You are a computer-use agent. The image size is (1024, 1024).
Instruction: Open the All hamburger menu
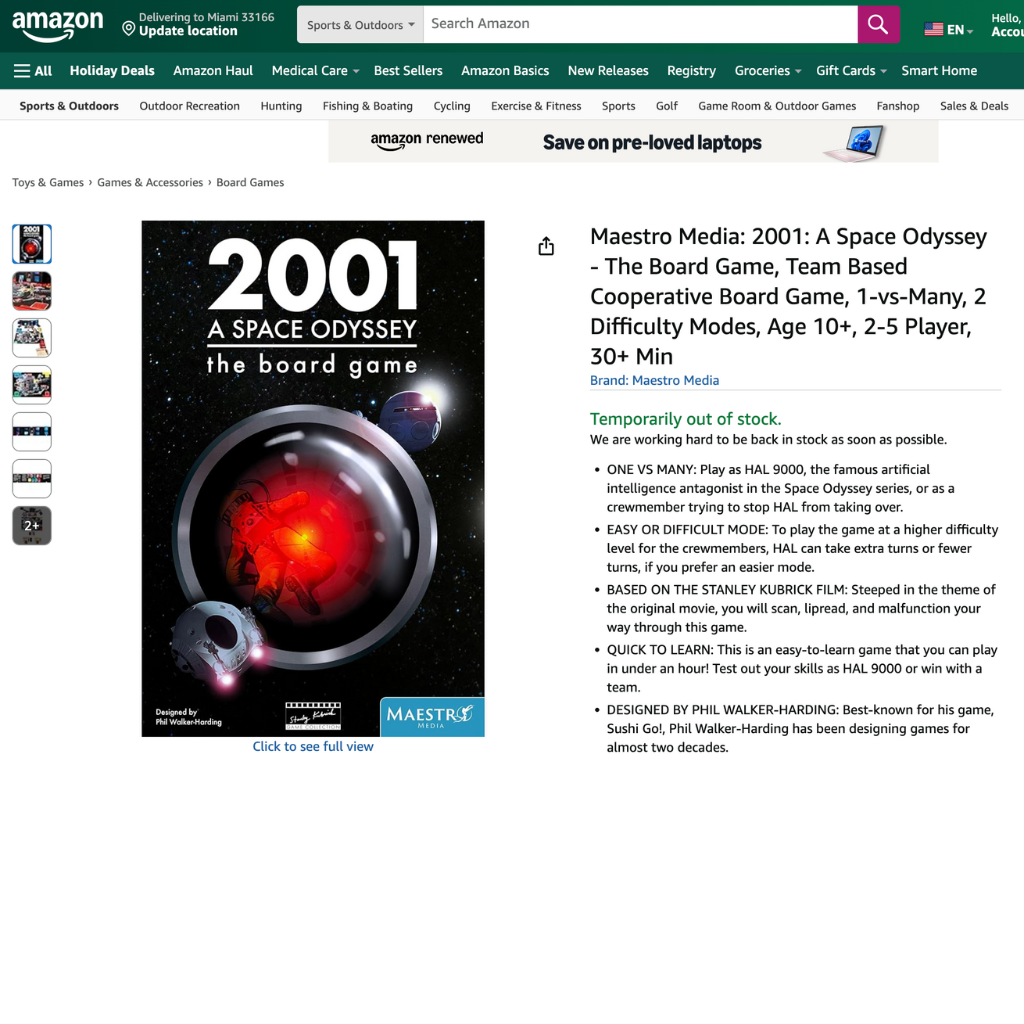[32, 71]
